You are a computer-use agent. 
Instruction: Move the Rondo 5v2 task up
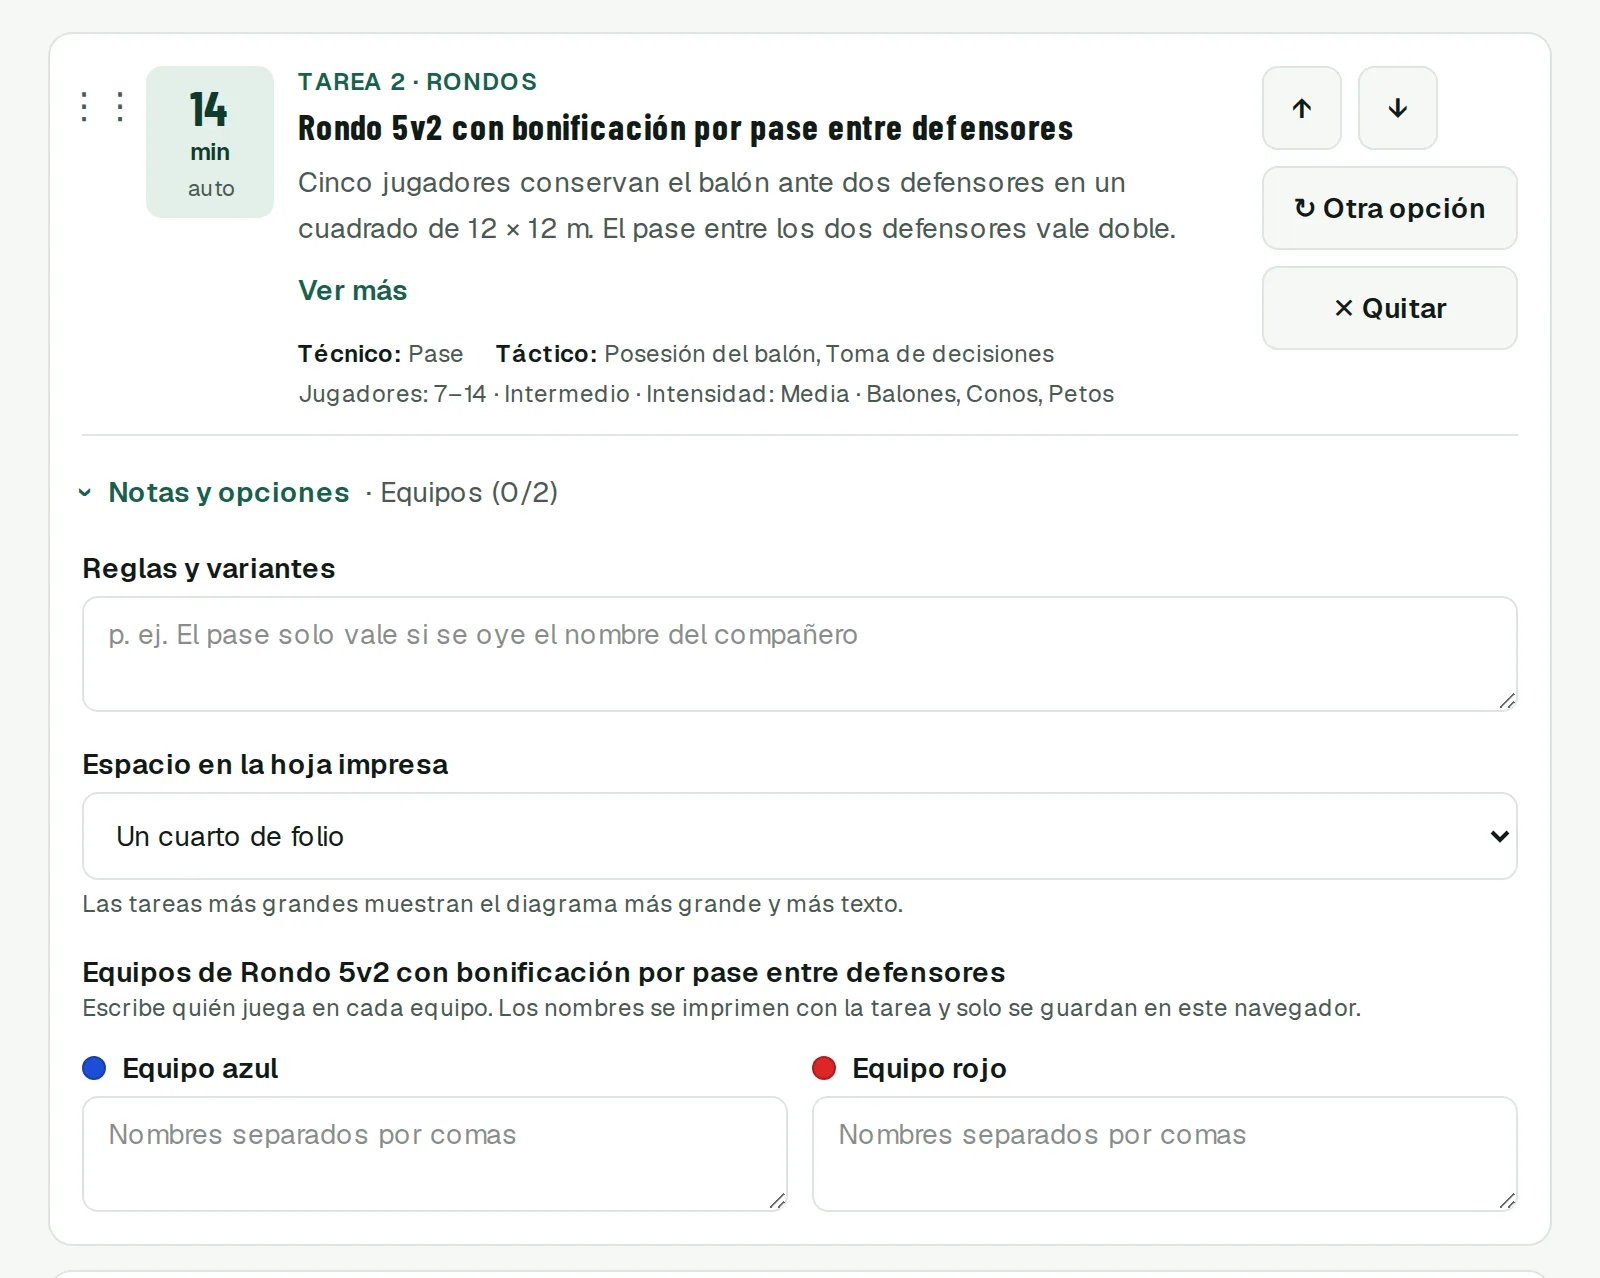tap(1301, 108)
